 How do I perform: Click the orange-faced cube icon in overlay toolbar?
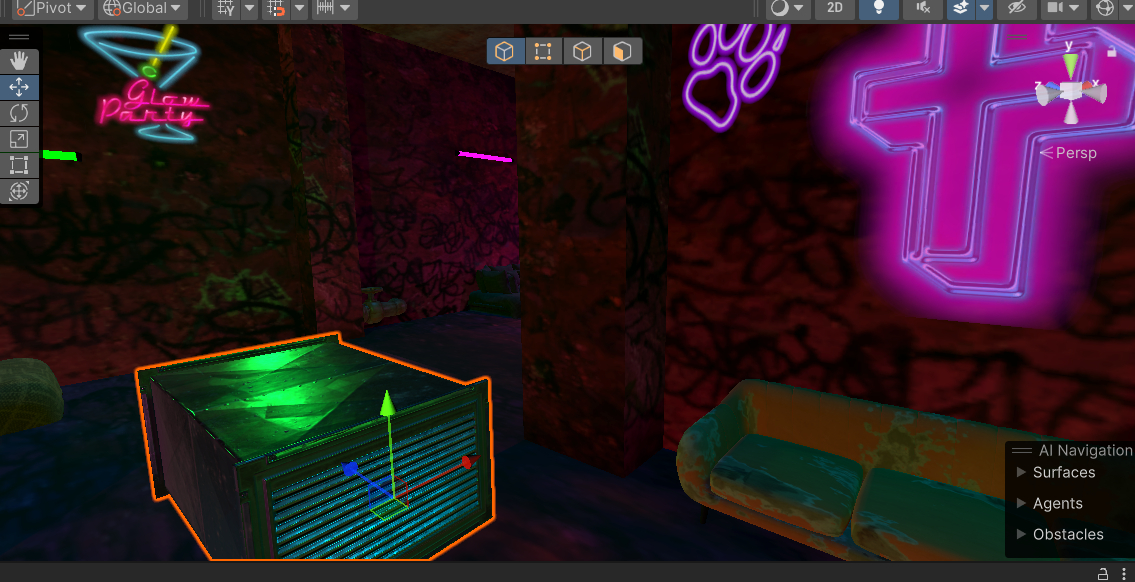coord(621,51)
